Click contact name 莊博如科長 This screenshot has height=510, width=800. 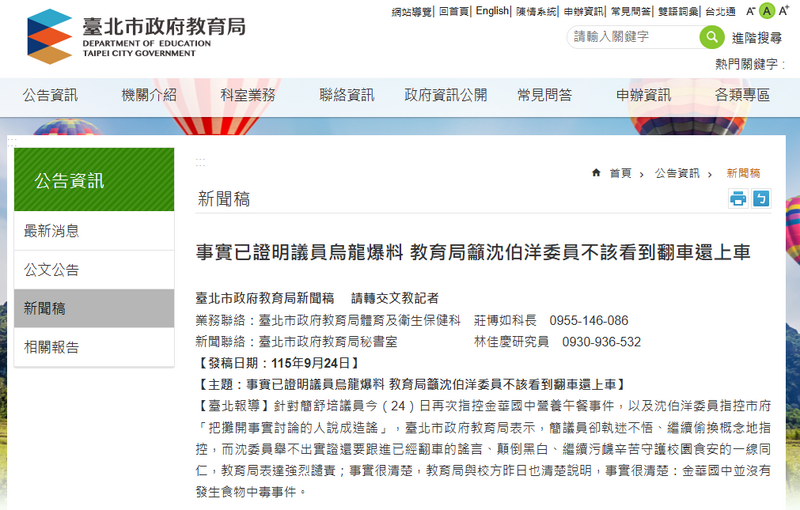pyautogui.click(x=505, y=320)
